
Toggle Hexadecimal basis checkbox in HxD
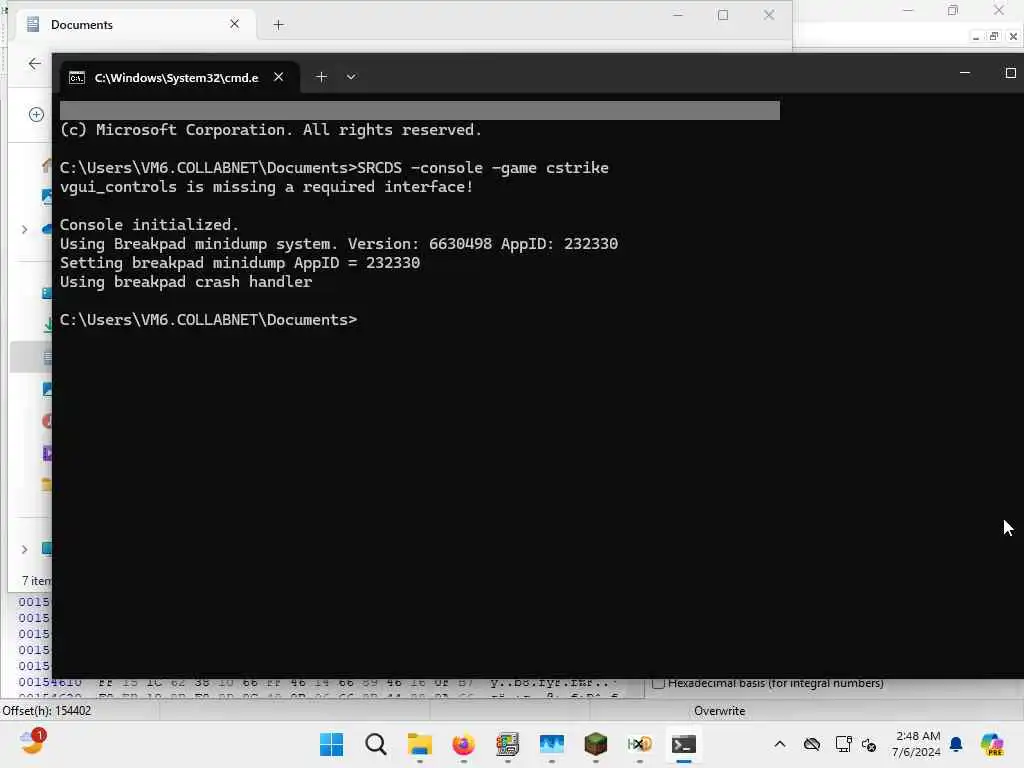click(658, 683)
